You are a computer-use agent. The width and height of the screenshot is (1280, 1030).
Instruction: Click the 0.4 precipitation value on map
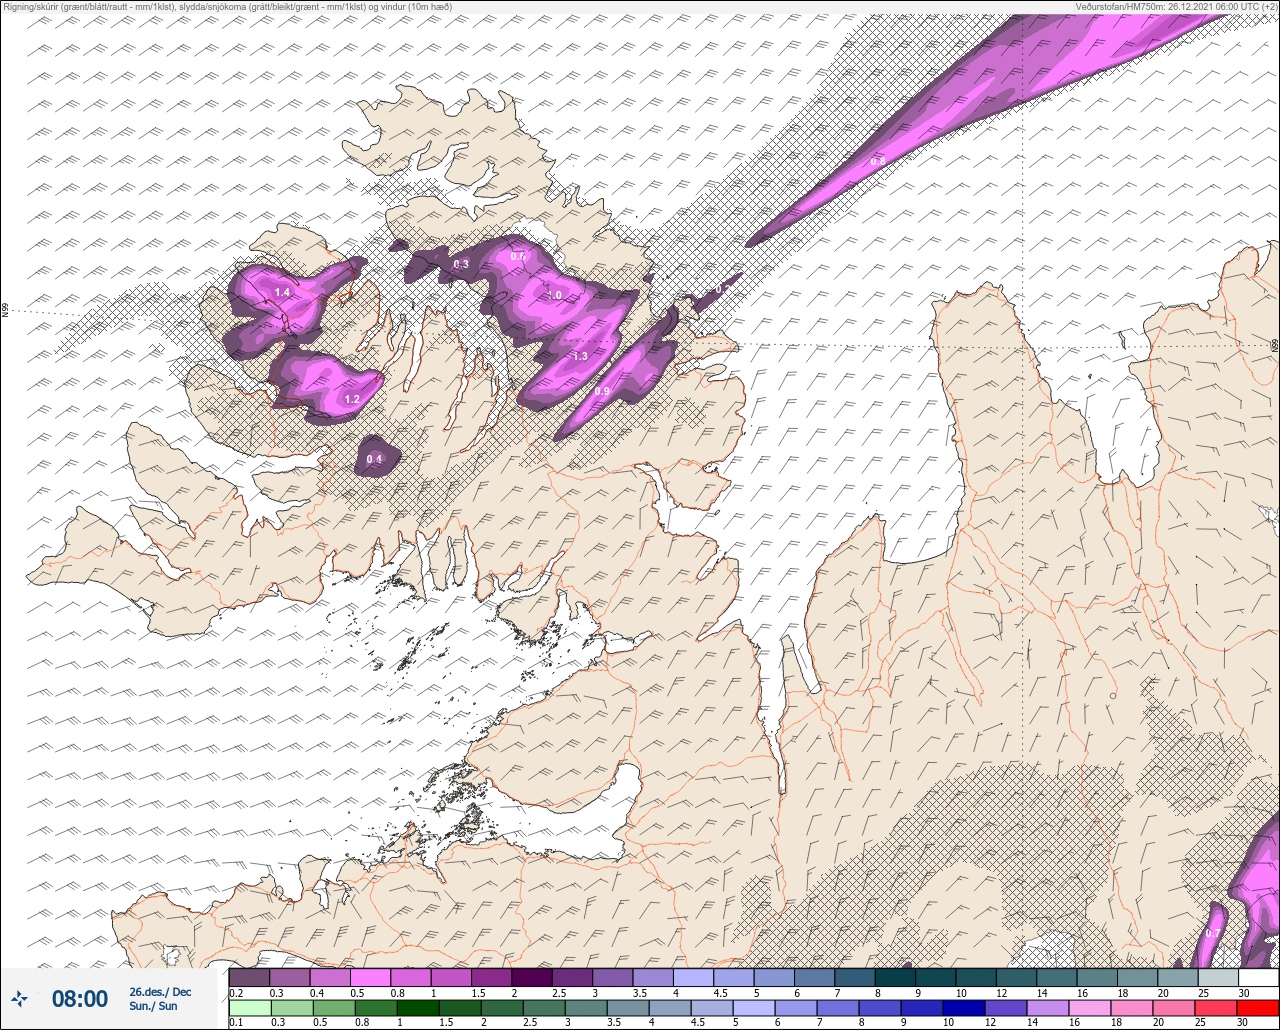coord(374,459)
